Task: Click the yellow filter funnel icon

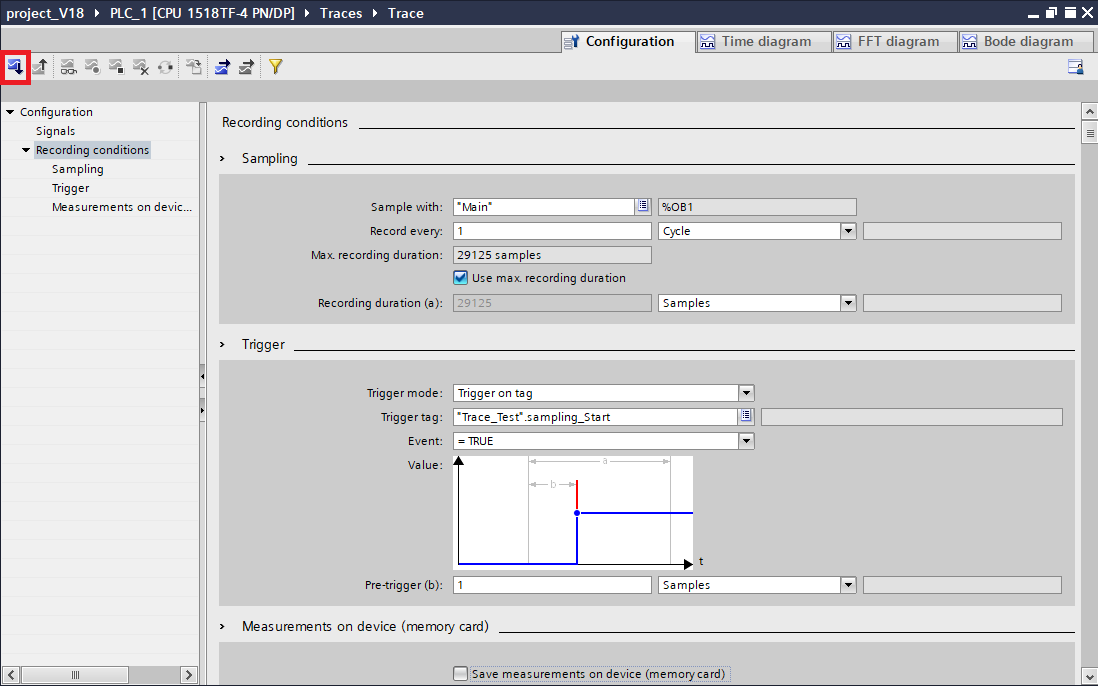Action: point(275,67)
